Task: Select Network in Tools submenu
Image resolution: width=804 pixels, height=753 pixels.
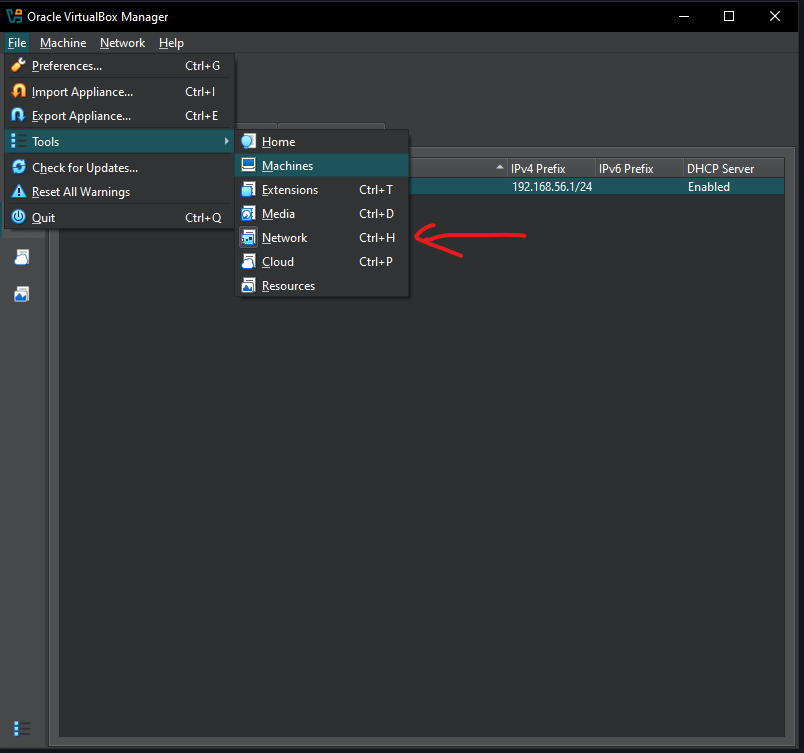Action: [x=322, y=238]
